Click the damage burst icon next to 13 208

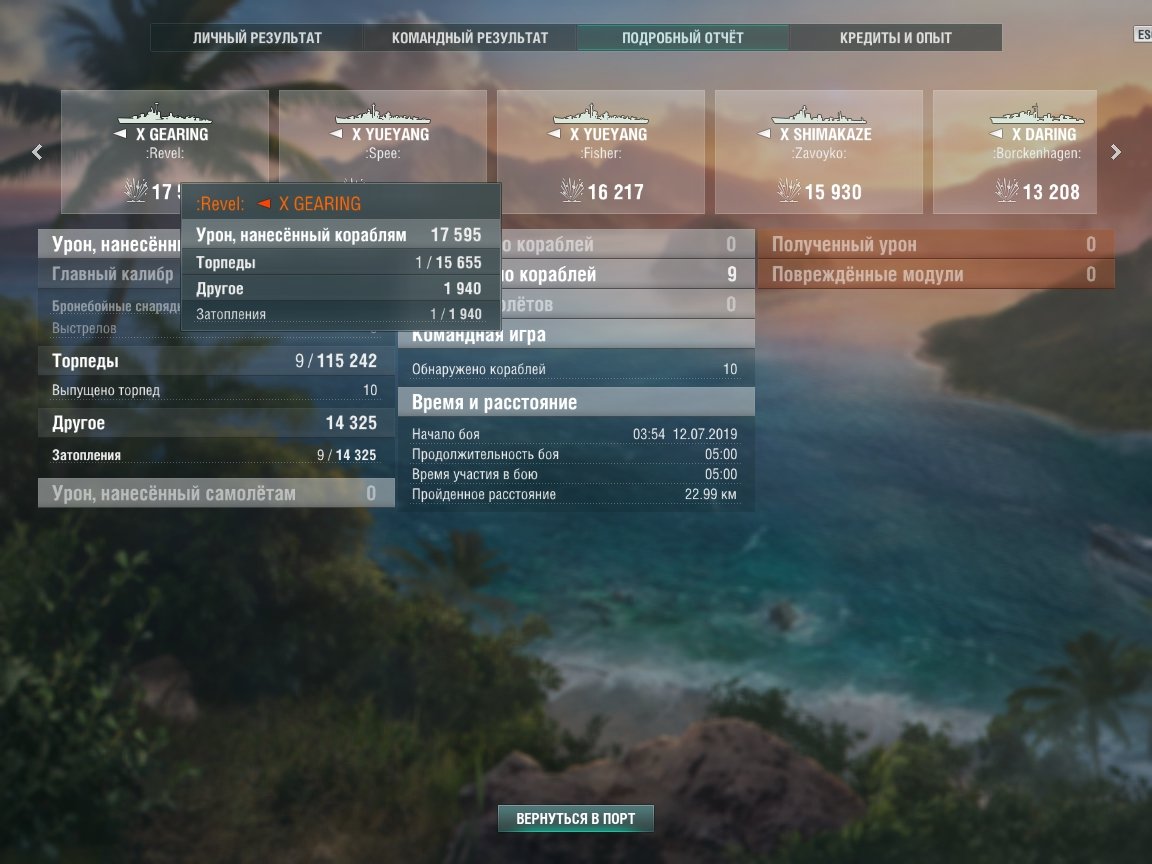(1007, 190)
